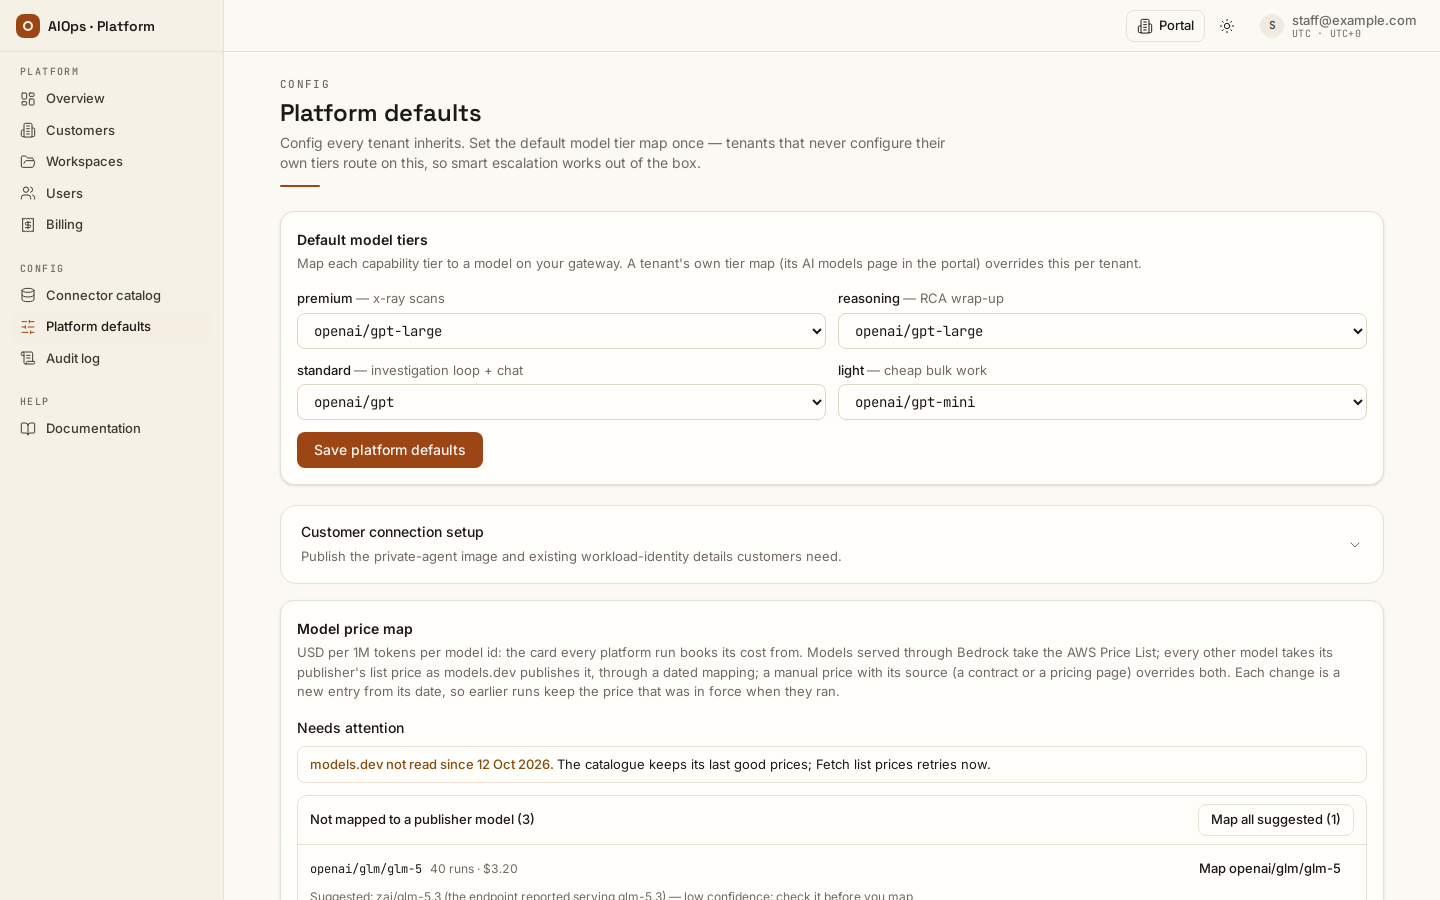Toggle the light/dark theme sun icon
Image resolution: width=1440 pixels, height=900 pixels.
[1227, 26]
